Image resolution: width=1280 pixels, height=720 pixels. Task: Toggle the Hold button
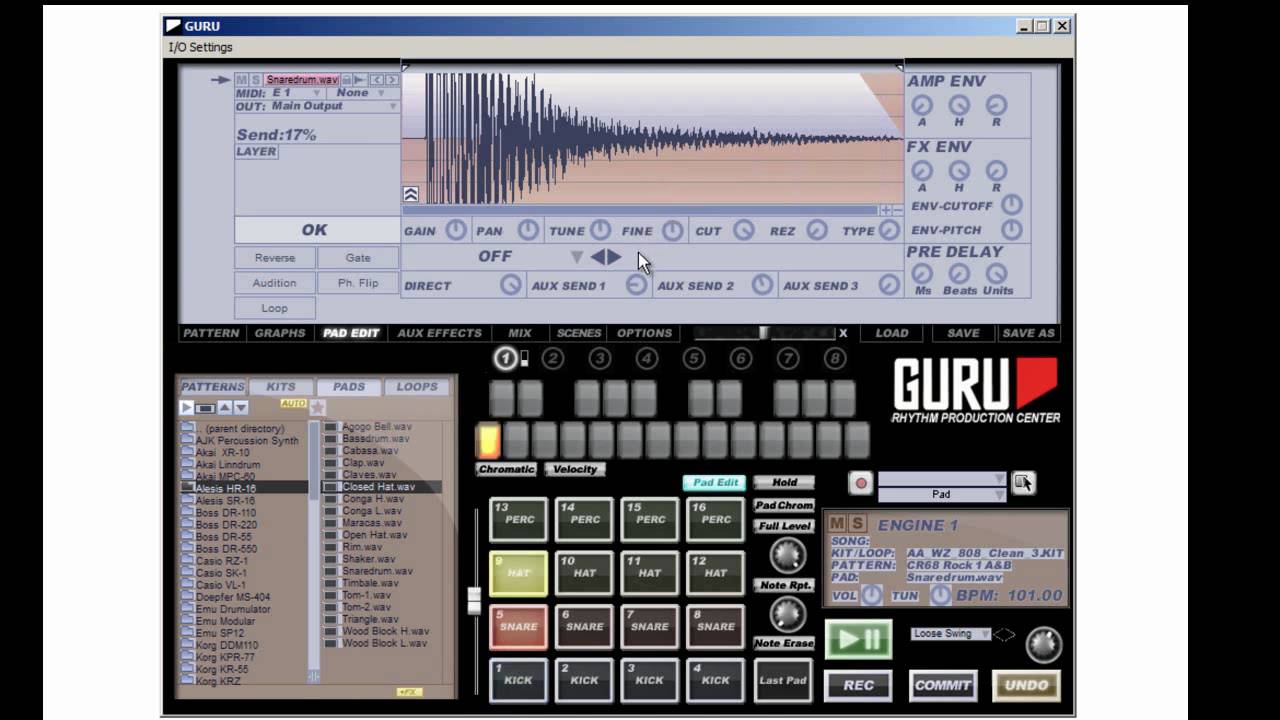coord(784,482)
